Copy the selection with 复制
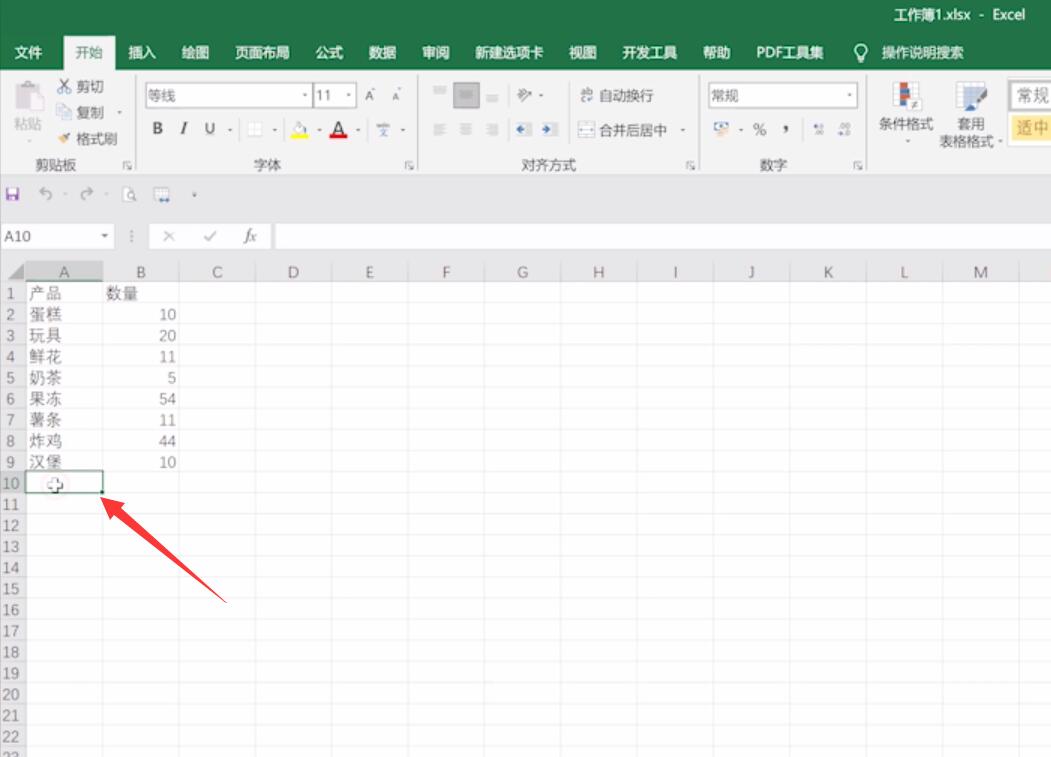 point(80,112)
